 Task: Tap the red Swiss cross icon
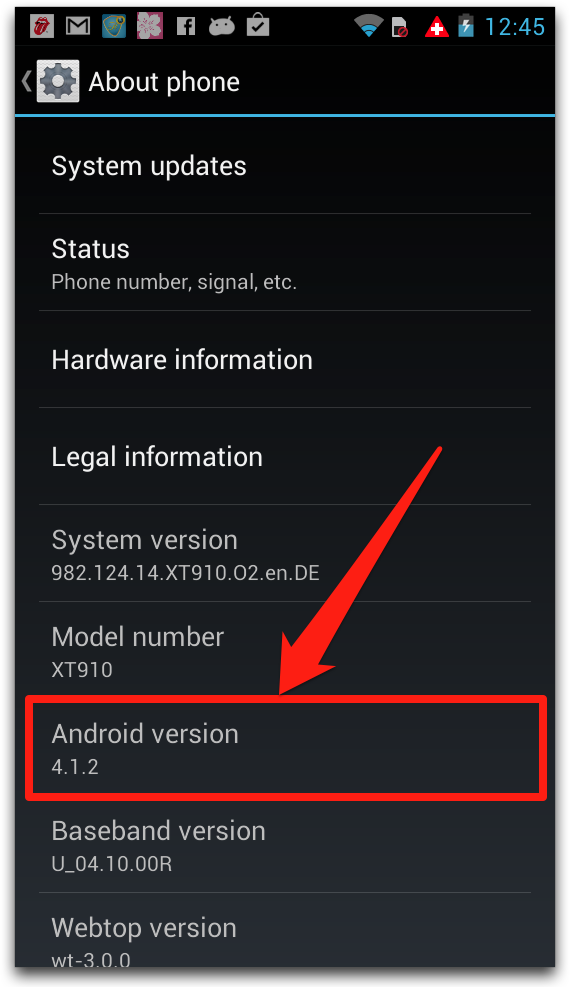coord(437,27)
